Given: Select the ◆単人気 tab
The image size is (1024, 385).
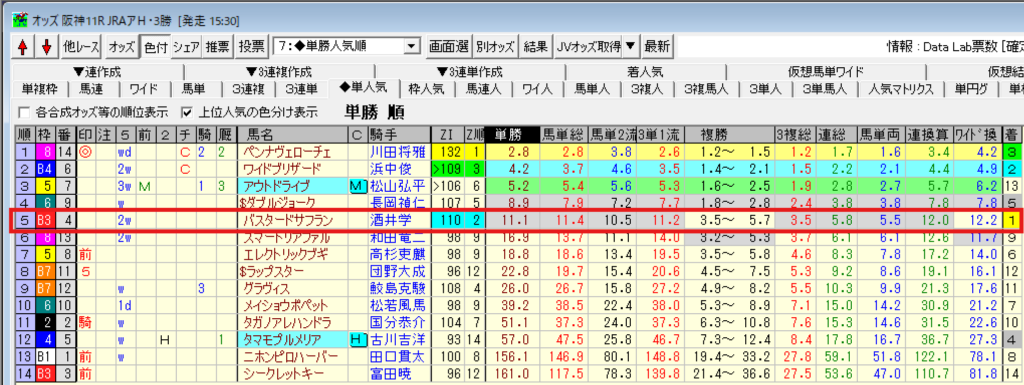Looking at the screenshot, I should click(363, 87).
